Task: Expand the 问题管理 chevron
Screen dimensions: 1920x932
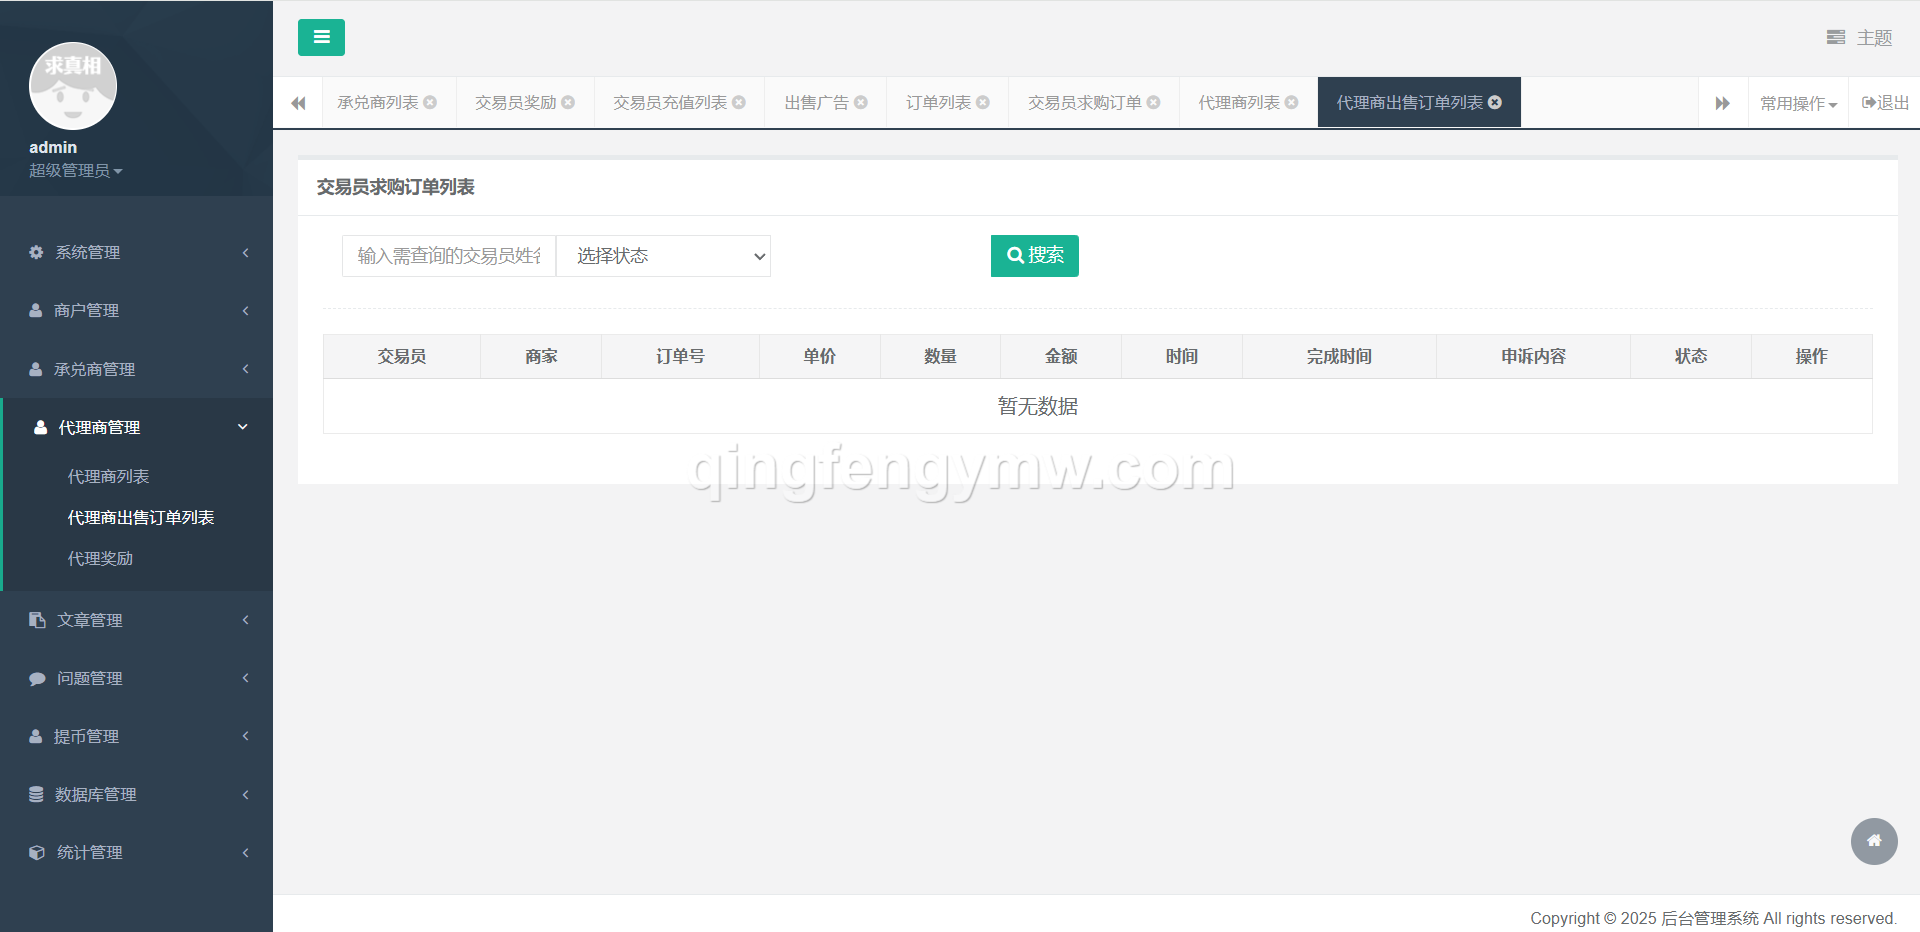Action: point(245,678)
